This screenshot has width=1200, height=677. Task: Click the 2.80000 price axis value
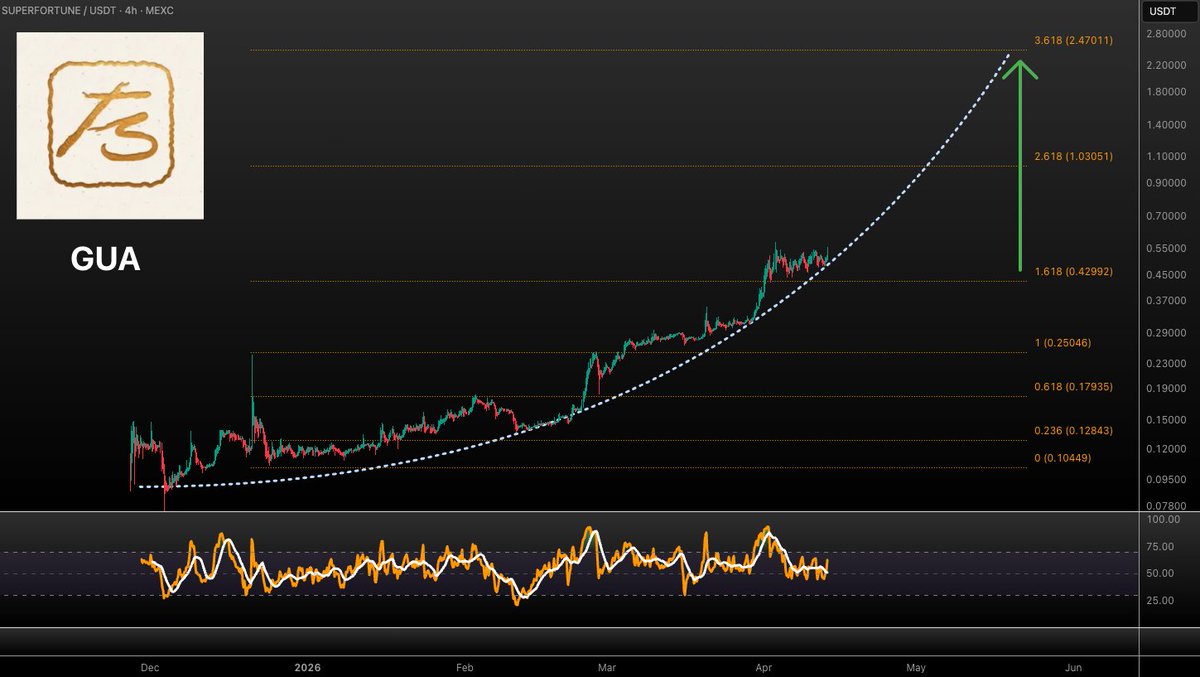coord(1166,33)
